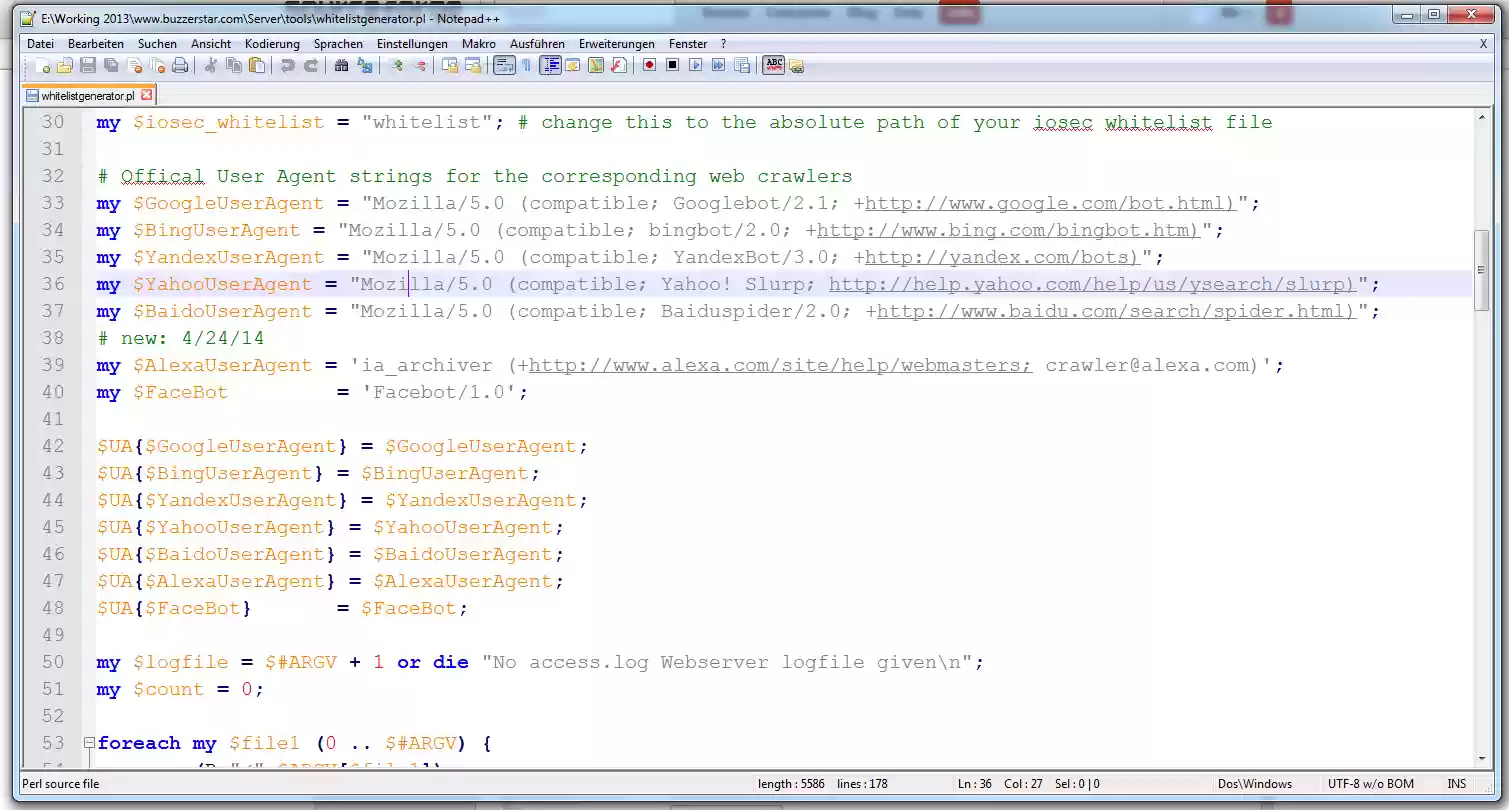Open the Erweiterungen menu
The height and width of the screenshot is (810, 1509).
pyautogui.click(x=617, y=44)
